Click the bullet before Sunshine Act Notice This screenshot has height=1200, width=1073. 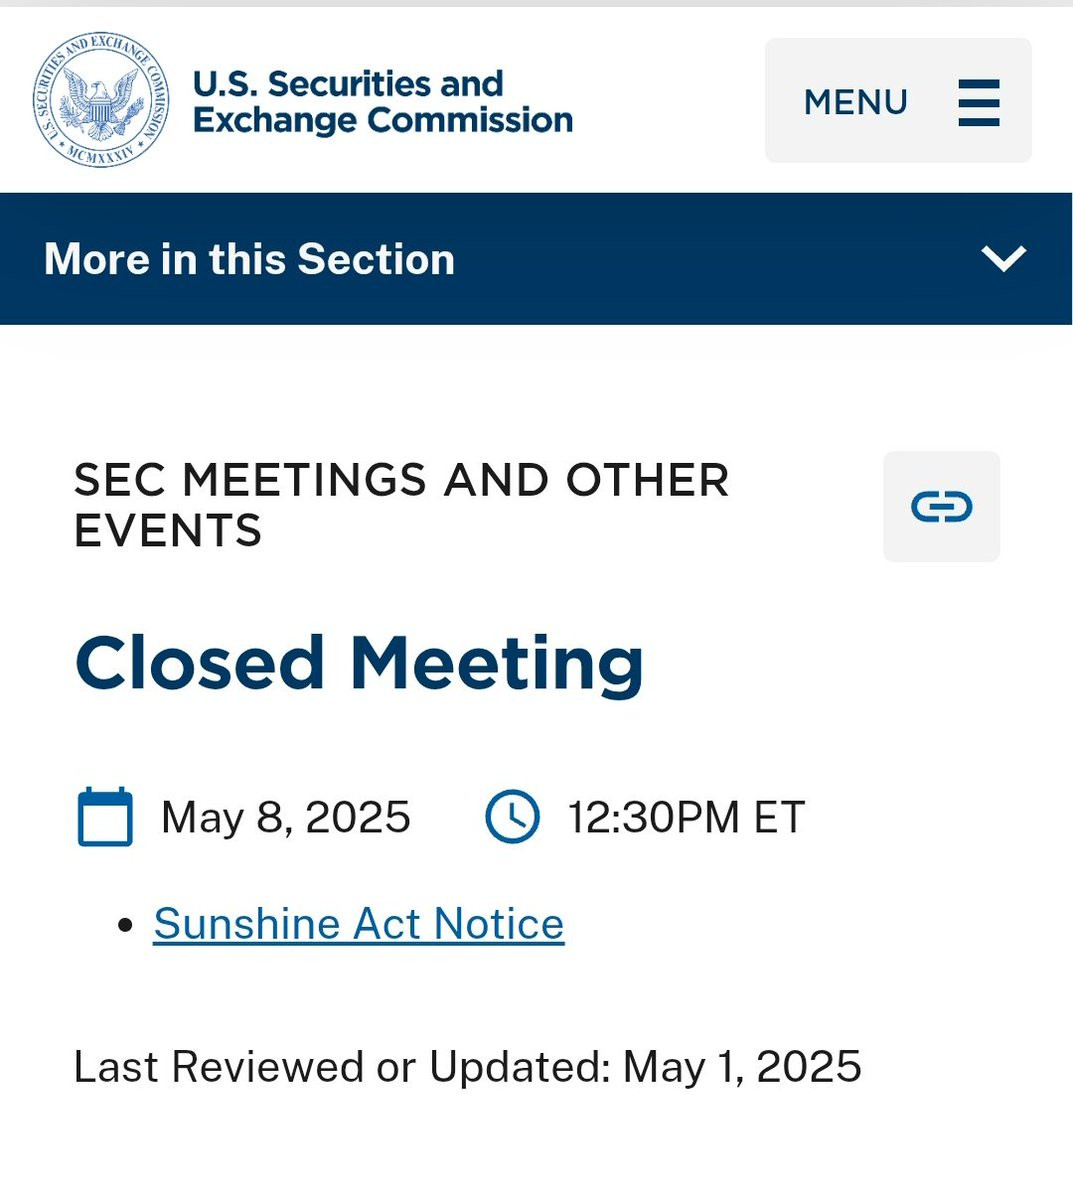pos(125,925)
